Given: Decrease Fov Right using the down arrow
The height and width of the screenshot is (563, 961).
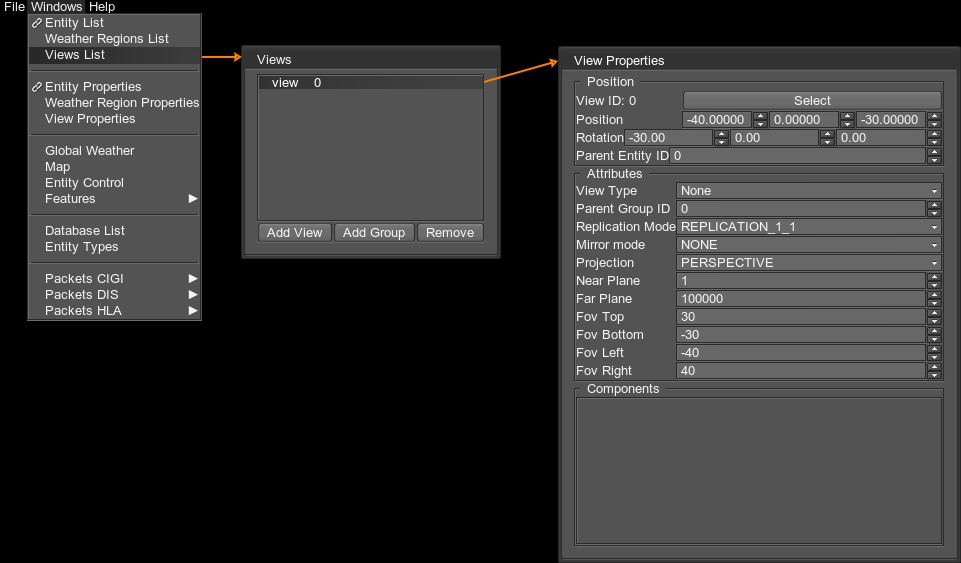Looking at the screenshot, I should click(934, 375).
